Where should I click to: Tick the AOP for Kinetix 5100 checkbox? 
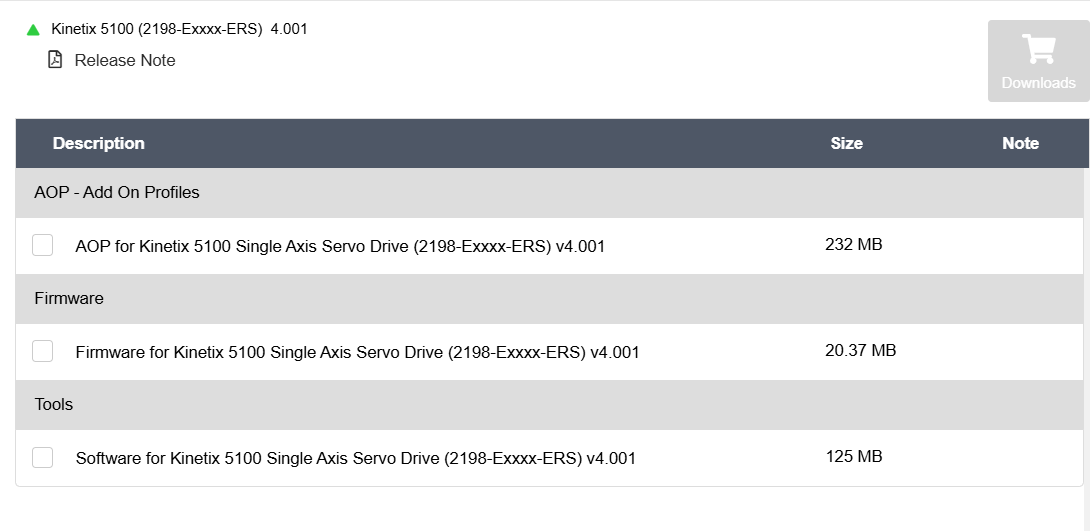point(43,245)
